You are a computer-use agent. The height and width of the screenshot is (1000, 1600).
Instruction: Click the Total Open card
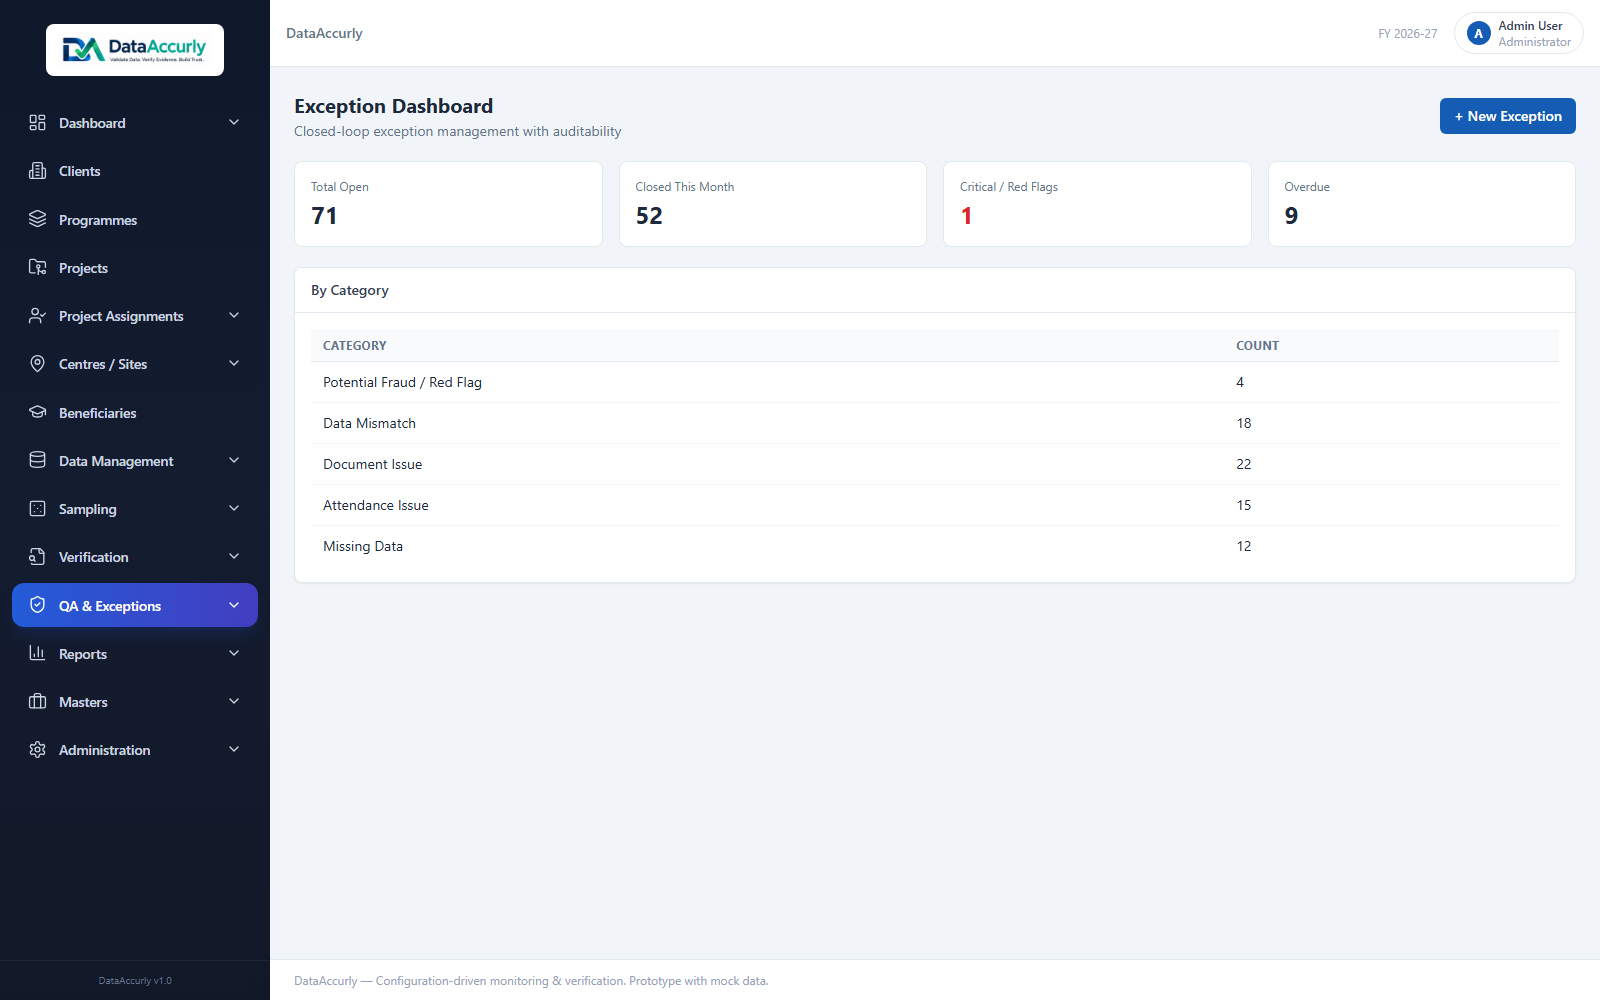click(448, 204)
